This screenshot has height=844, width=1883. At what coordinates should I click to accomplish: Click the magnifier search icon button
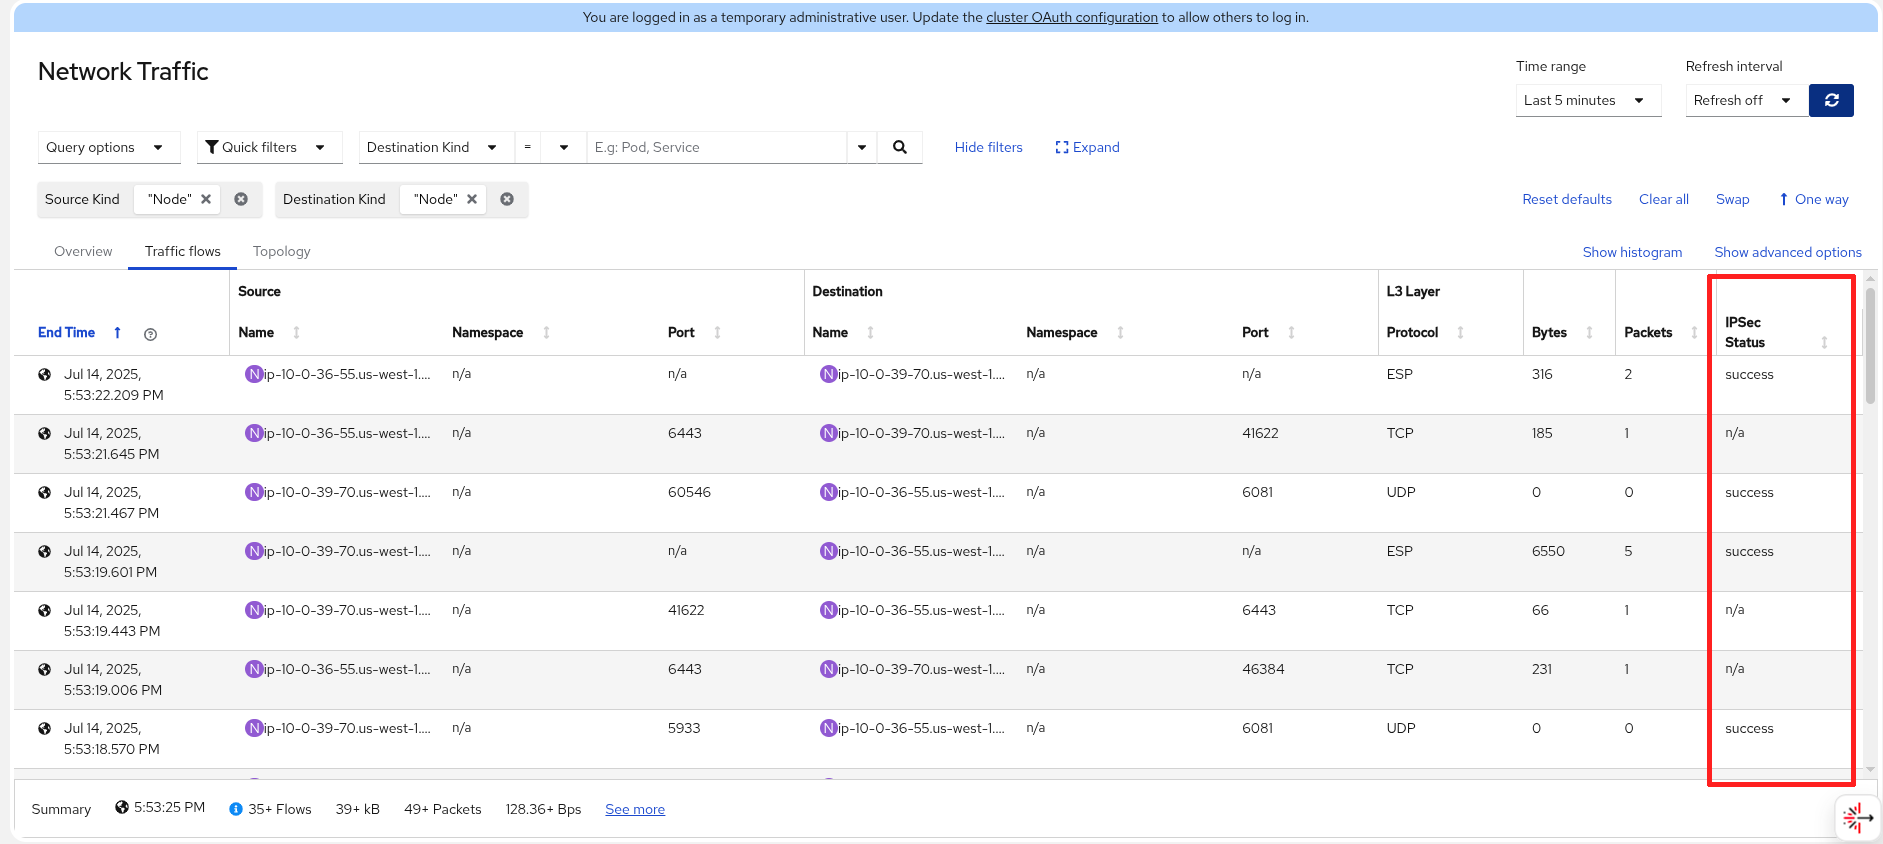(899, 147)
